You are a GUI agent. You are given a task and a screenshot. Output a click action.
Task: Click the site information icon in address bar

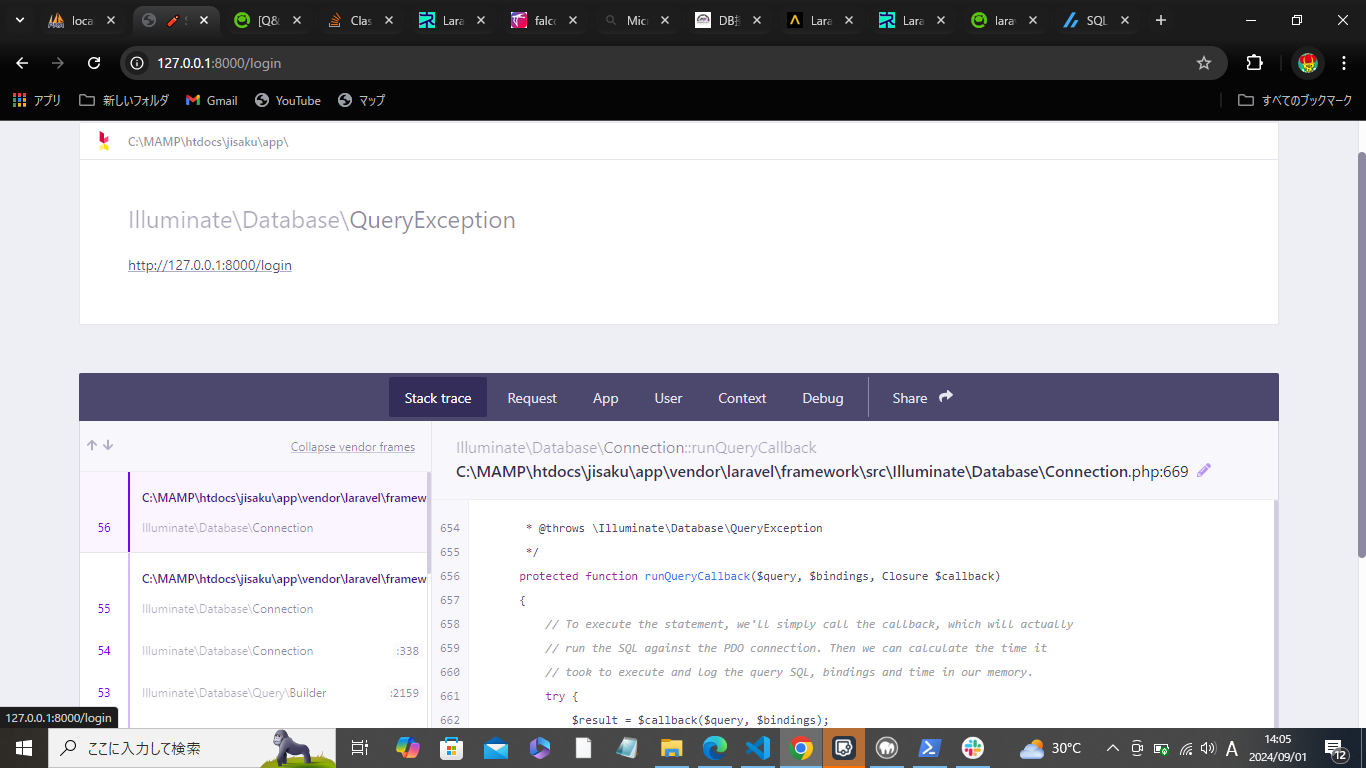[139, 63]
